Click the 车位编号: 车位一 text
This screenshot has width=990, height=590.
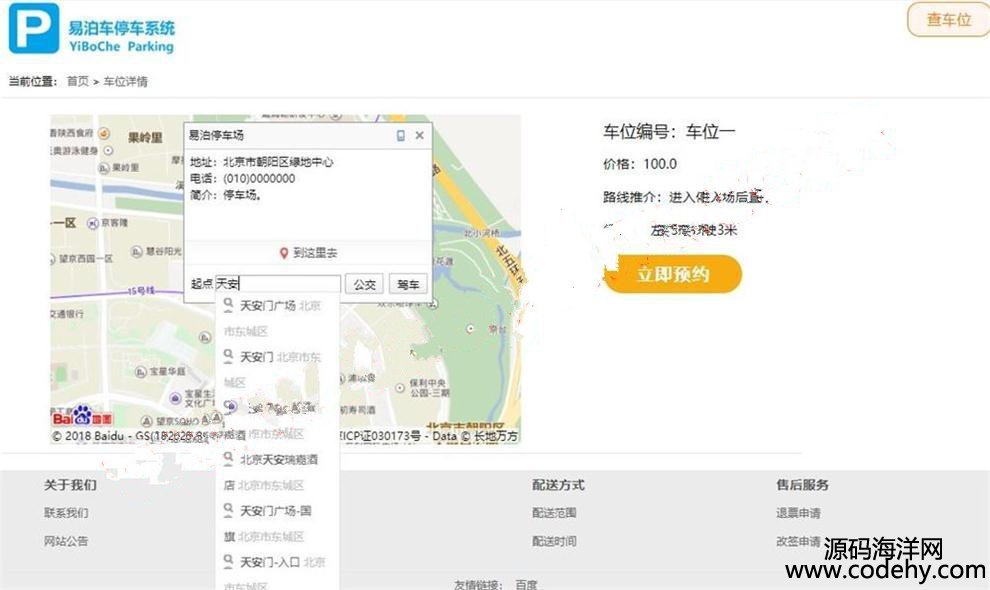pos(669,132)
